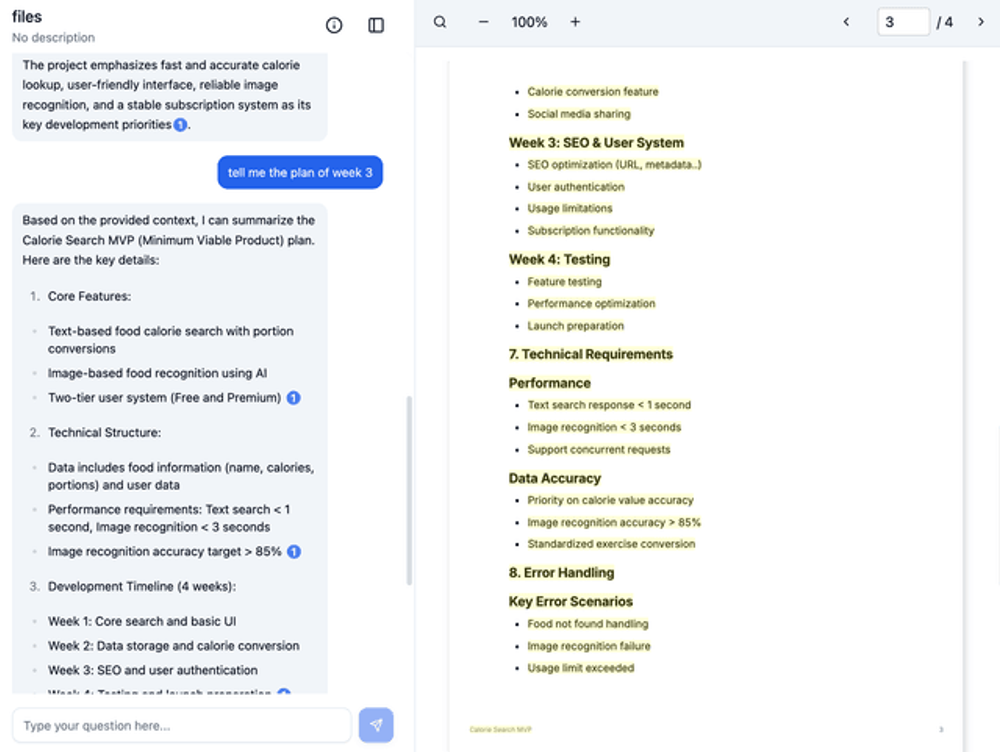Click Technical Structure: list item in chat
Image resolution: width=1000 pixels, height=752 pixels.
coord(105,432)
